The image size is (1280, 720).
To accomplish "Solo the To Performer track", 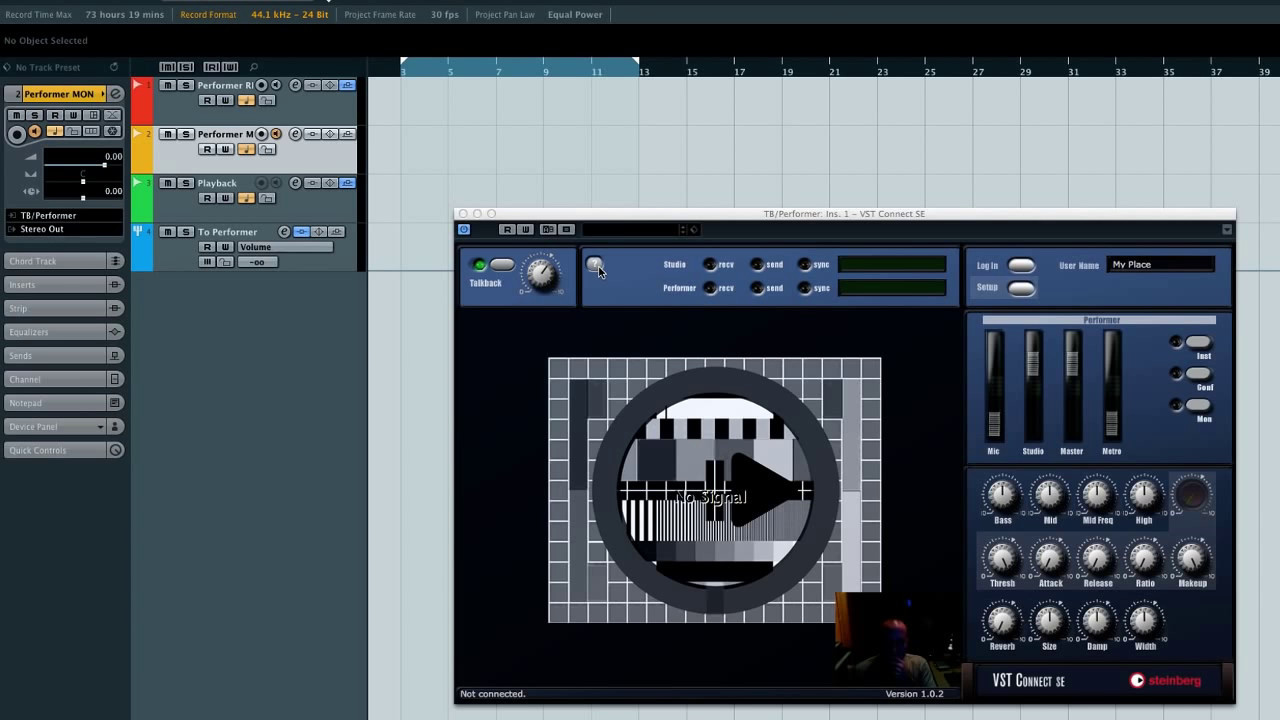I will coord(186,232).
